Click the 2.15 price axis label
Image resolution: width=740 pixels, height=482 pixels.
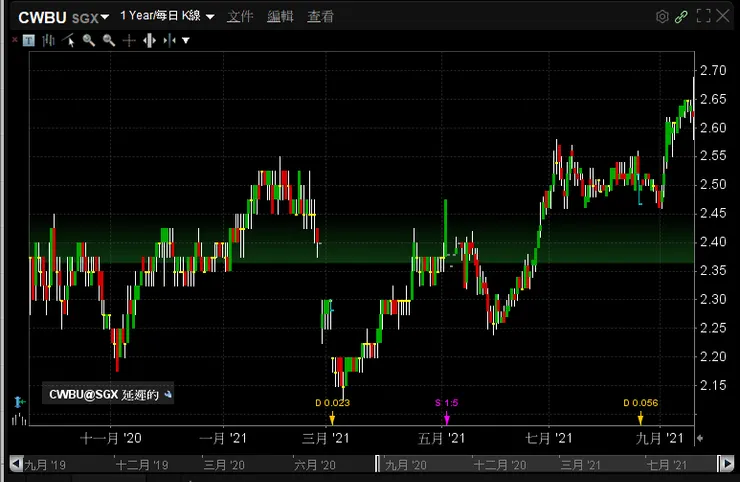(x=713, y=385)
